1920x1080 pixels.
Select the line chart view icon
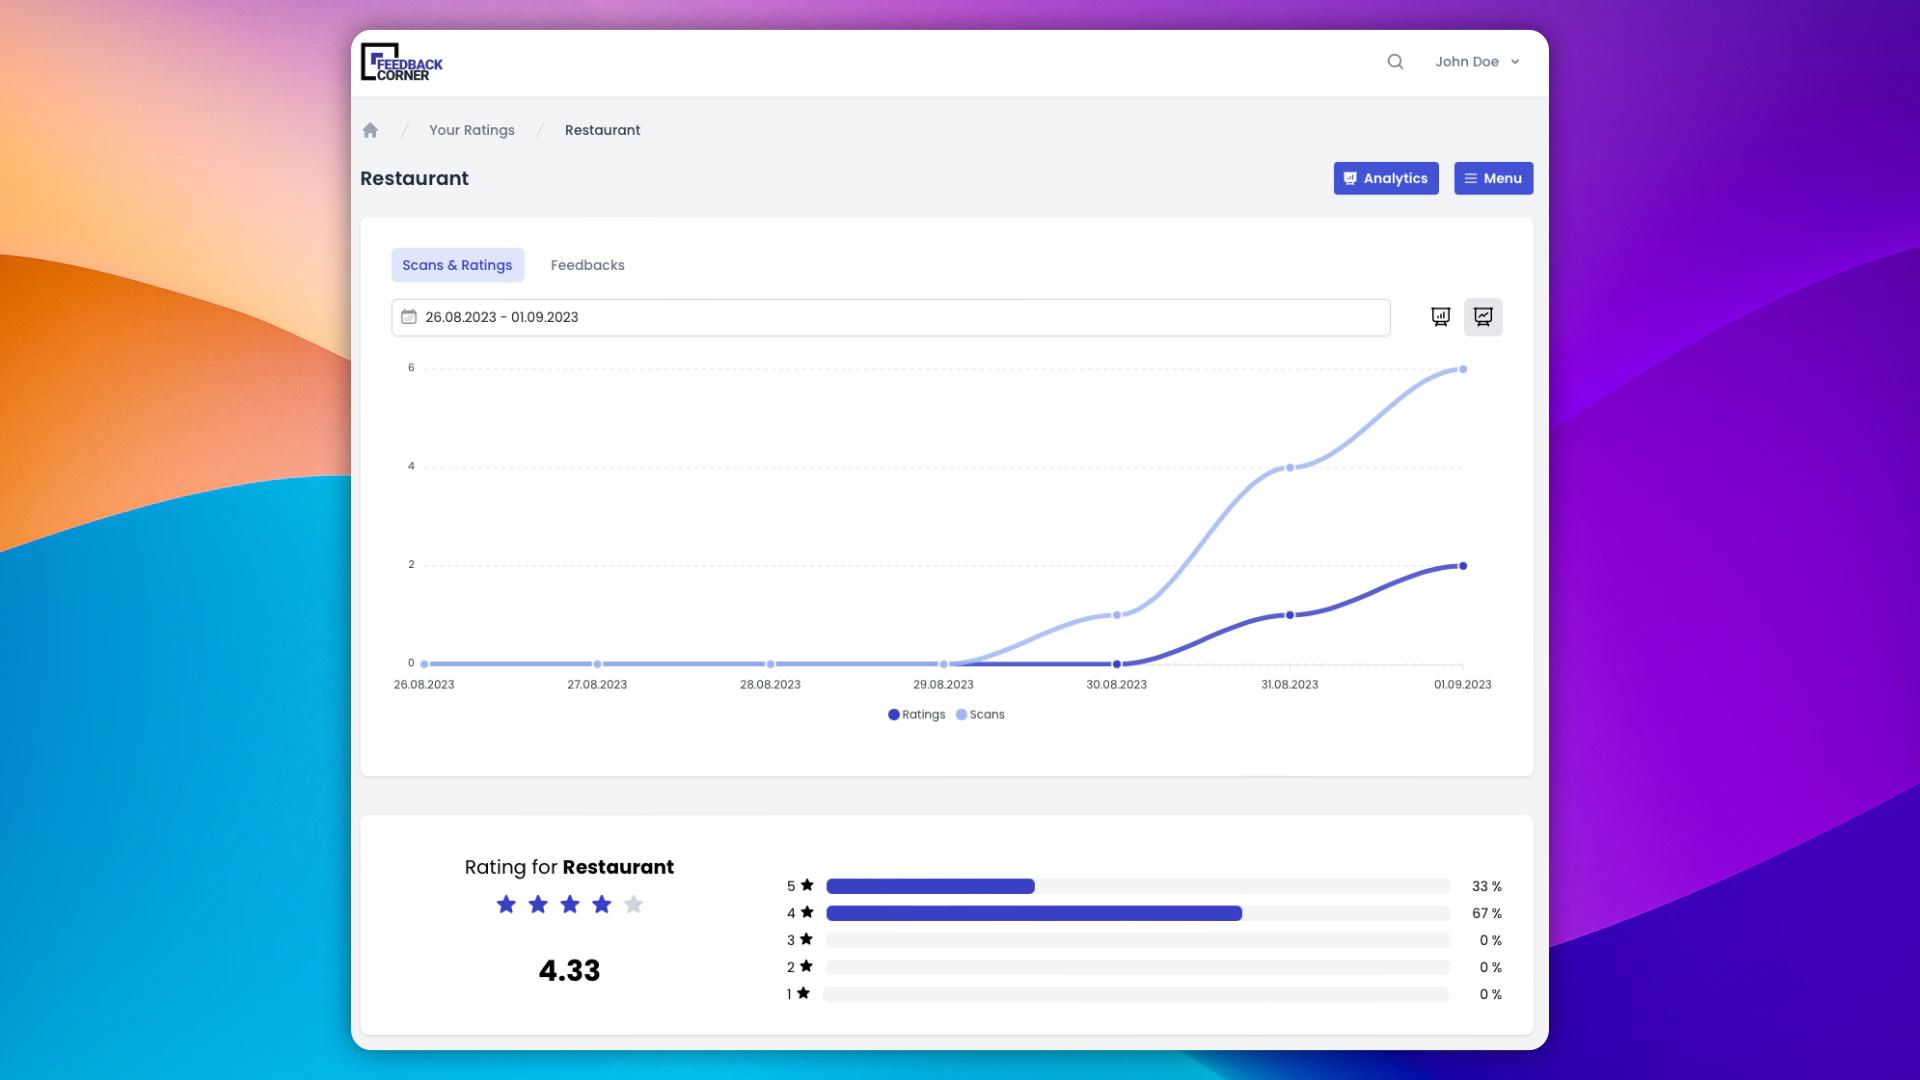(1483, 317)
